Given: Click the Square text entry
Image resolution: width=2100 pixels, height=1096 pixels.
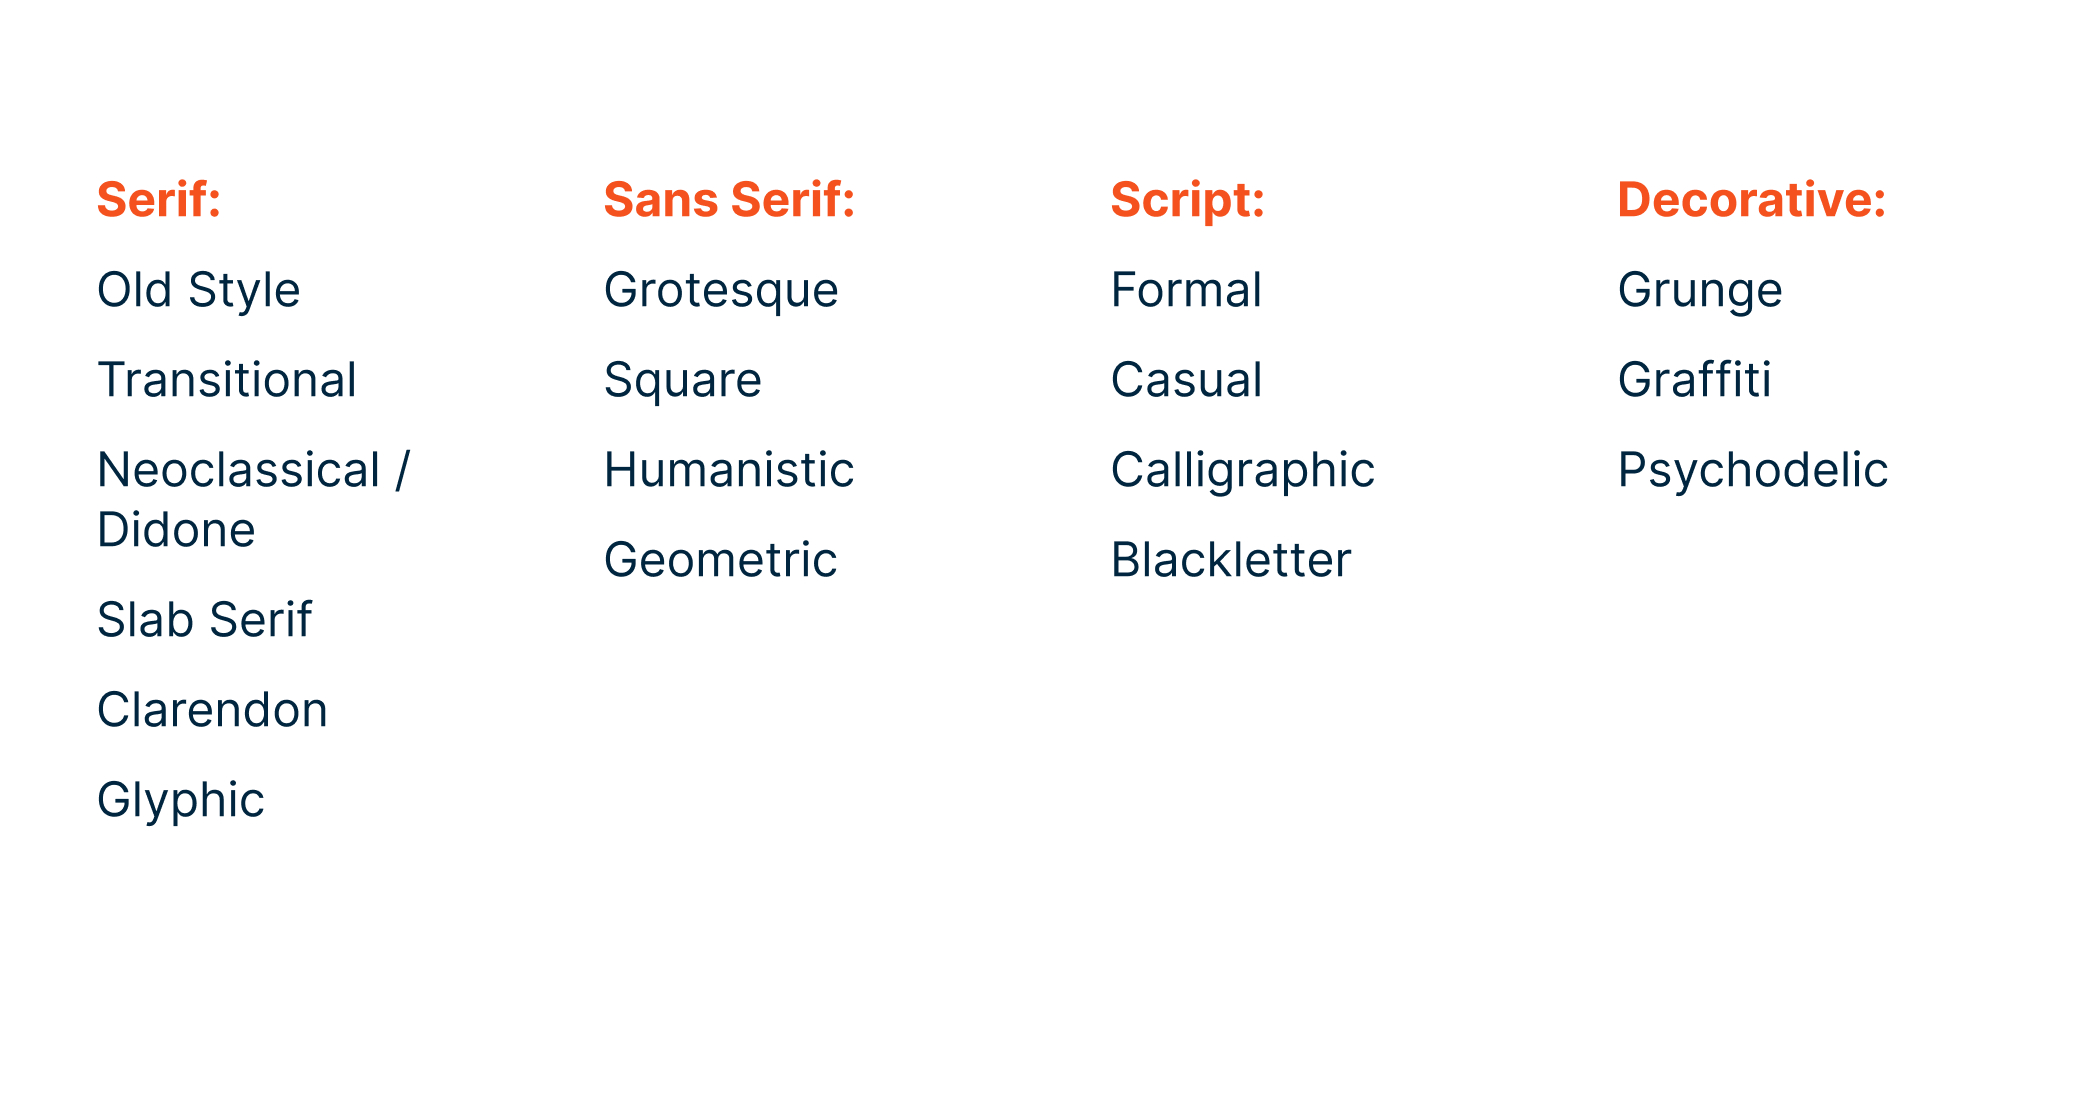Looking at the screenshot, I should [x=682, y=380].
